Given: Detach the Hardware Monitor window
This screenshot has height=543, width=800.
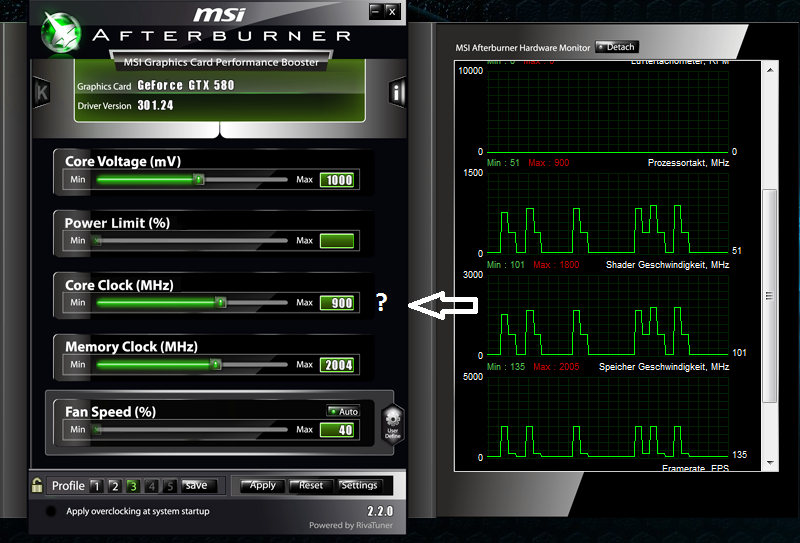Looking at the screenshot, I should coord(617,47).
